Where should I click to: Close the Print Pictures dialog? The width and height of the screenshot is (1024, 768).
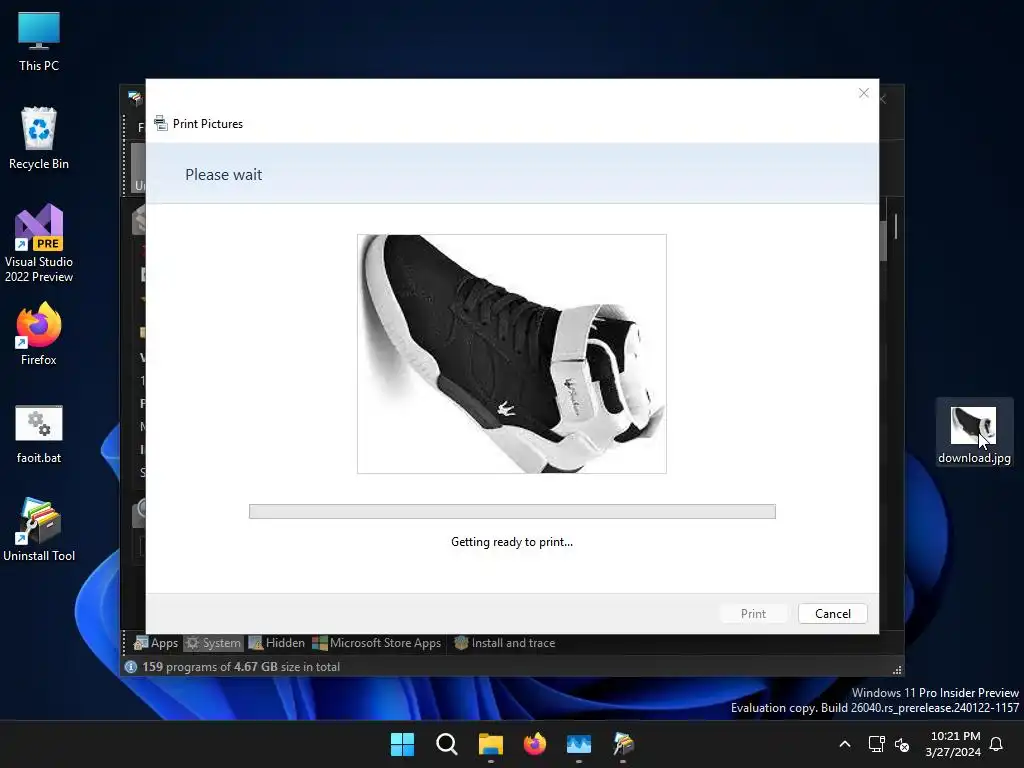(863, 93)
